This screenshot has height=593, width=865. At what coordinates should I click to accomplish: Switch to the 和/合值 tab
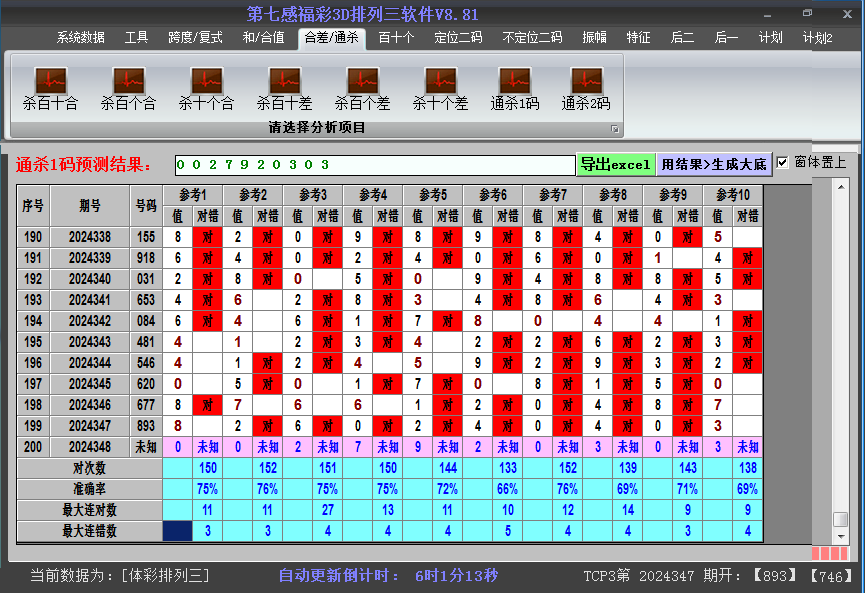coord(264,38)
